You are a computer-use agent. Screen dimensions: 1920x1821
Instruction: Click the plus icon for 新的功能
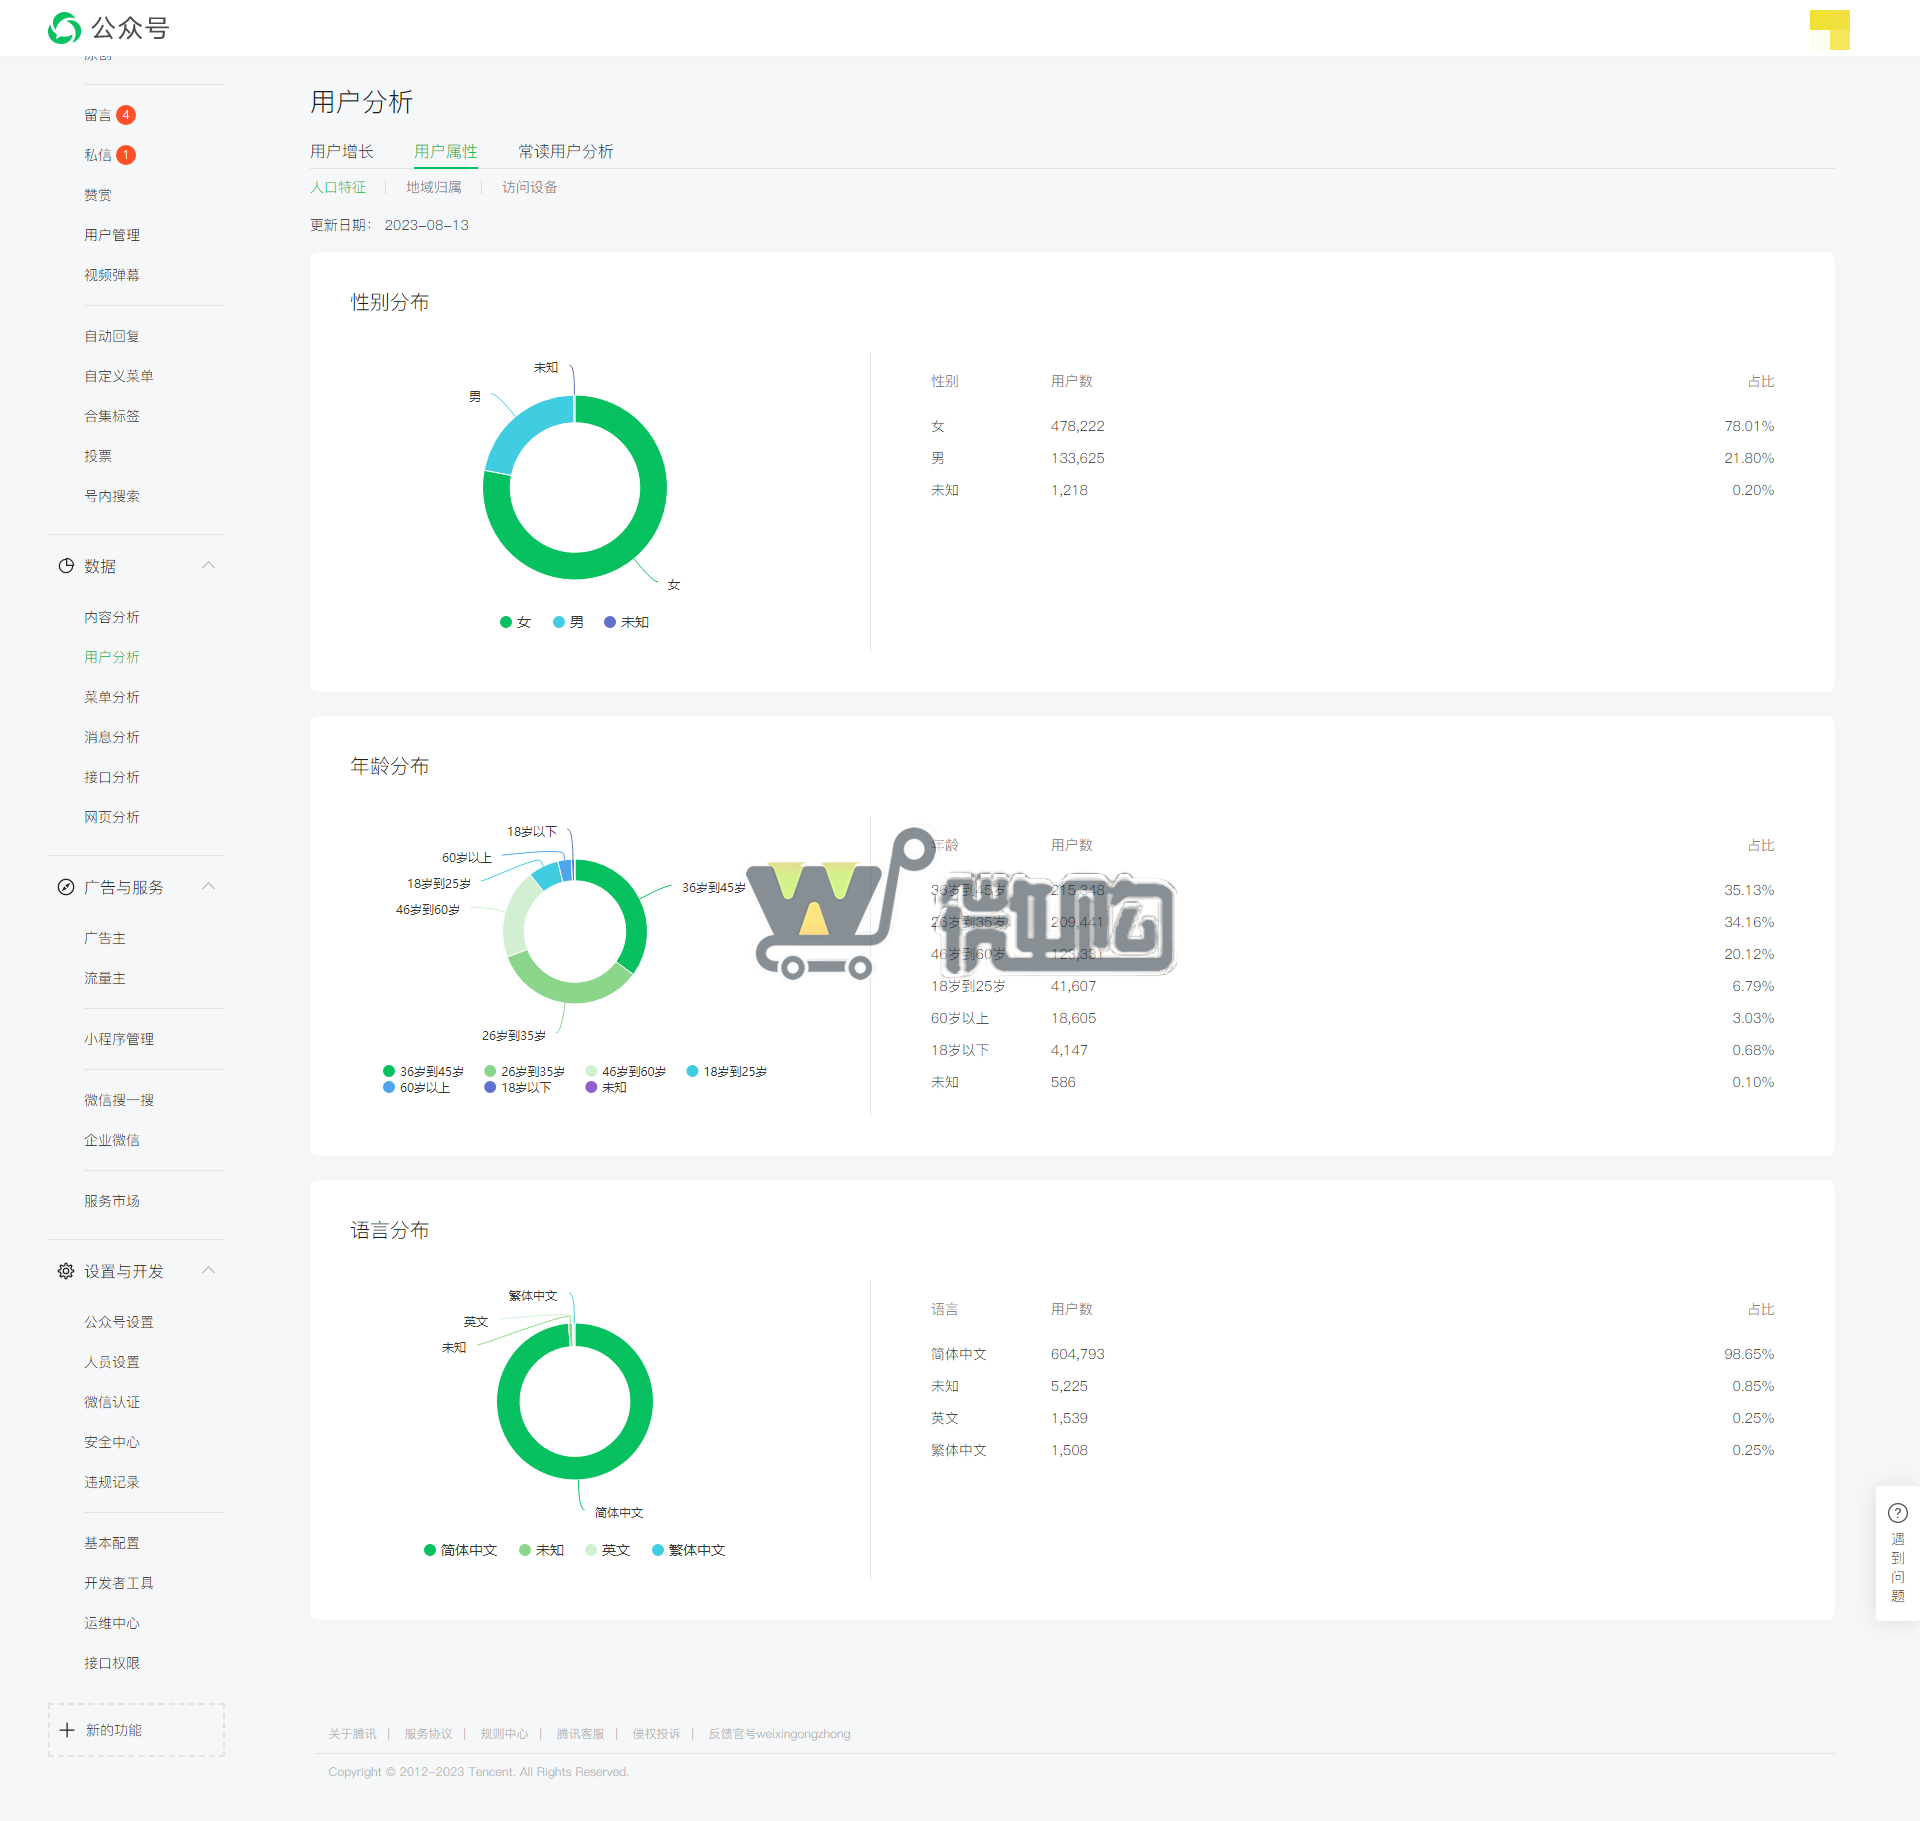click(67, 1730)
